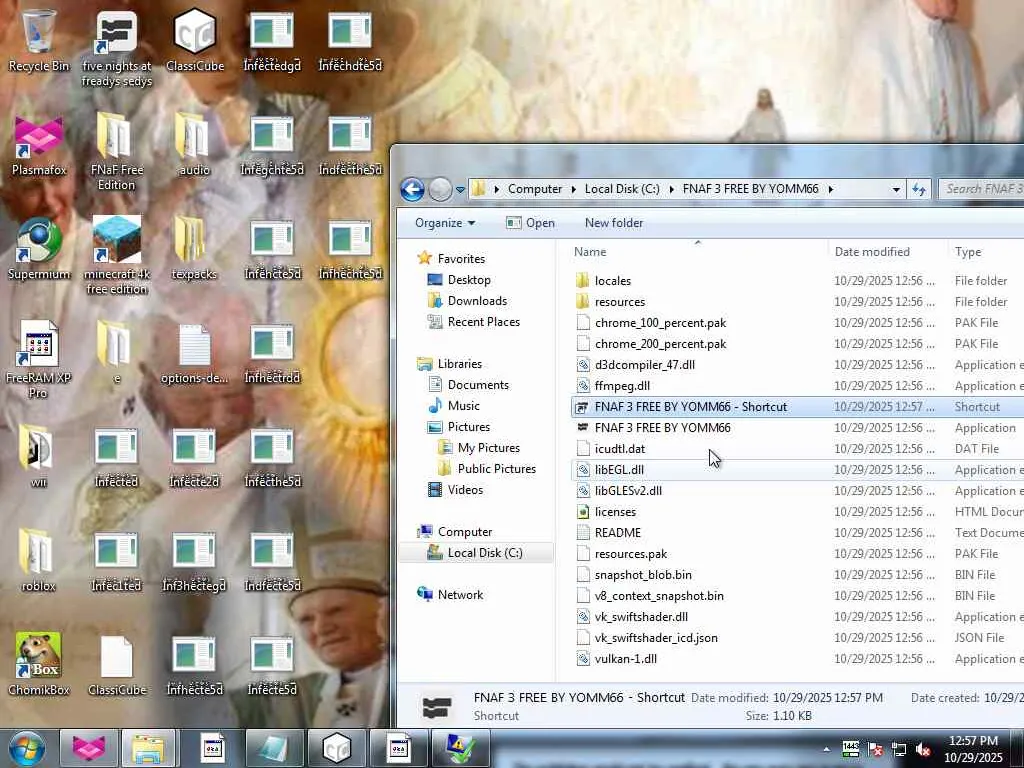This screenshot has width=1024, height=768.
Task: Select the audio folder on desktop
Action: 194,144
